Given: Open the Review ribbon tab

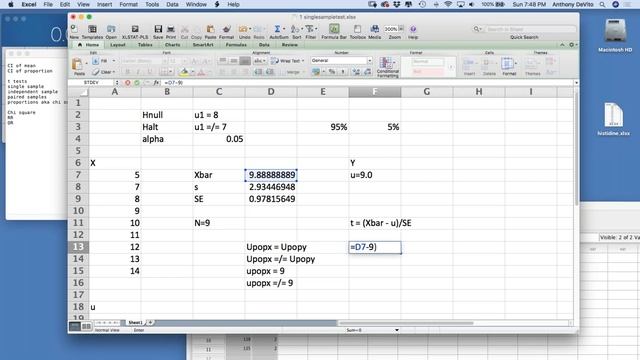Looking at the screenshot, I should (289, 45).
